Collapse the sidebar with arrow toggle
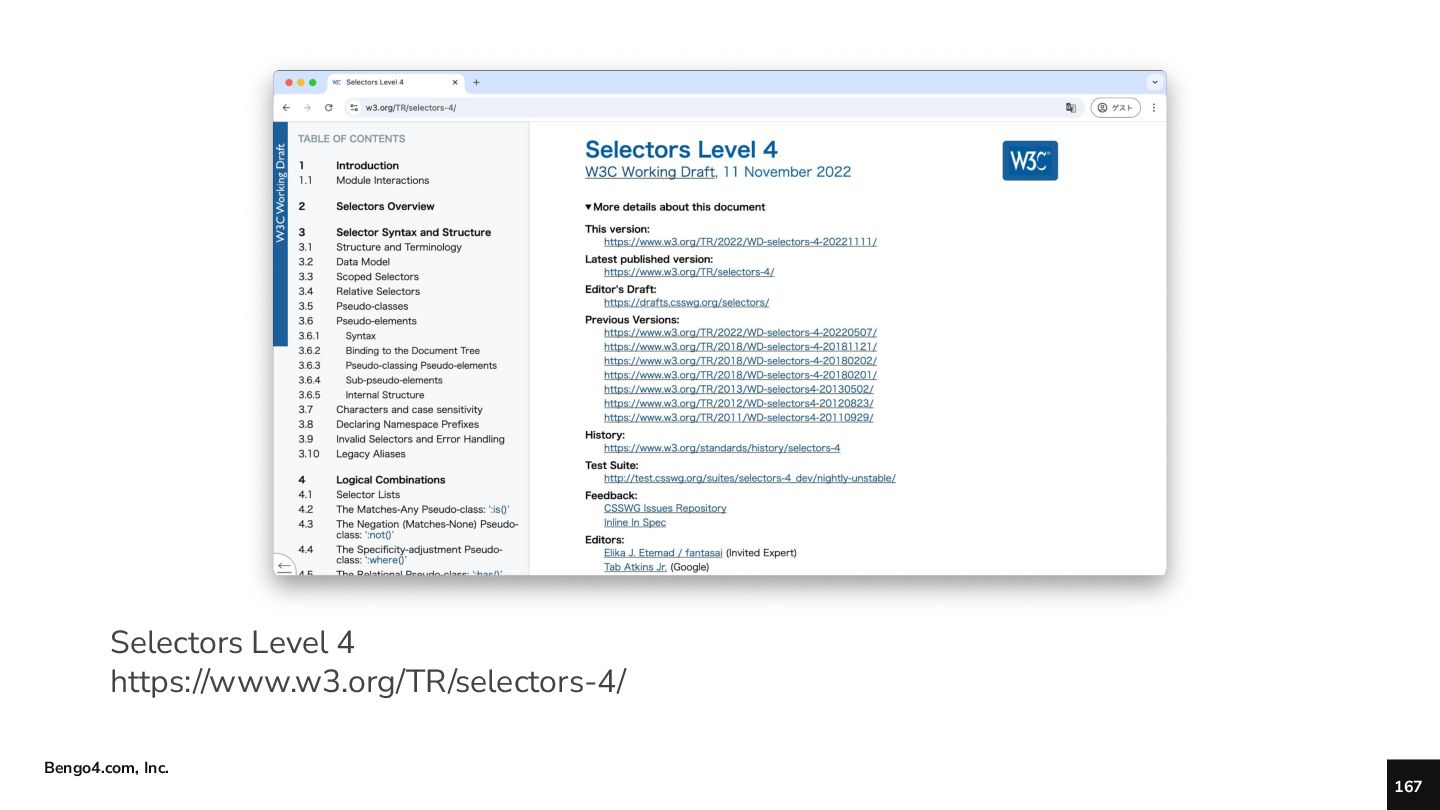 [284, 566]
